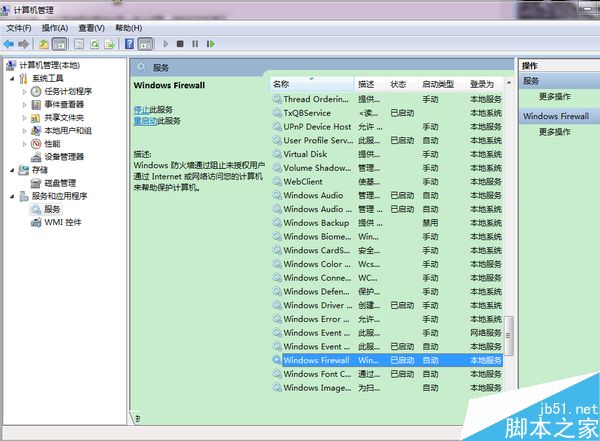Collapse the 服务和应用程序 tree node
This screenshot has width=600, height=441.
[12, 196]
